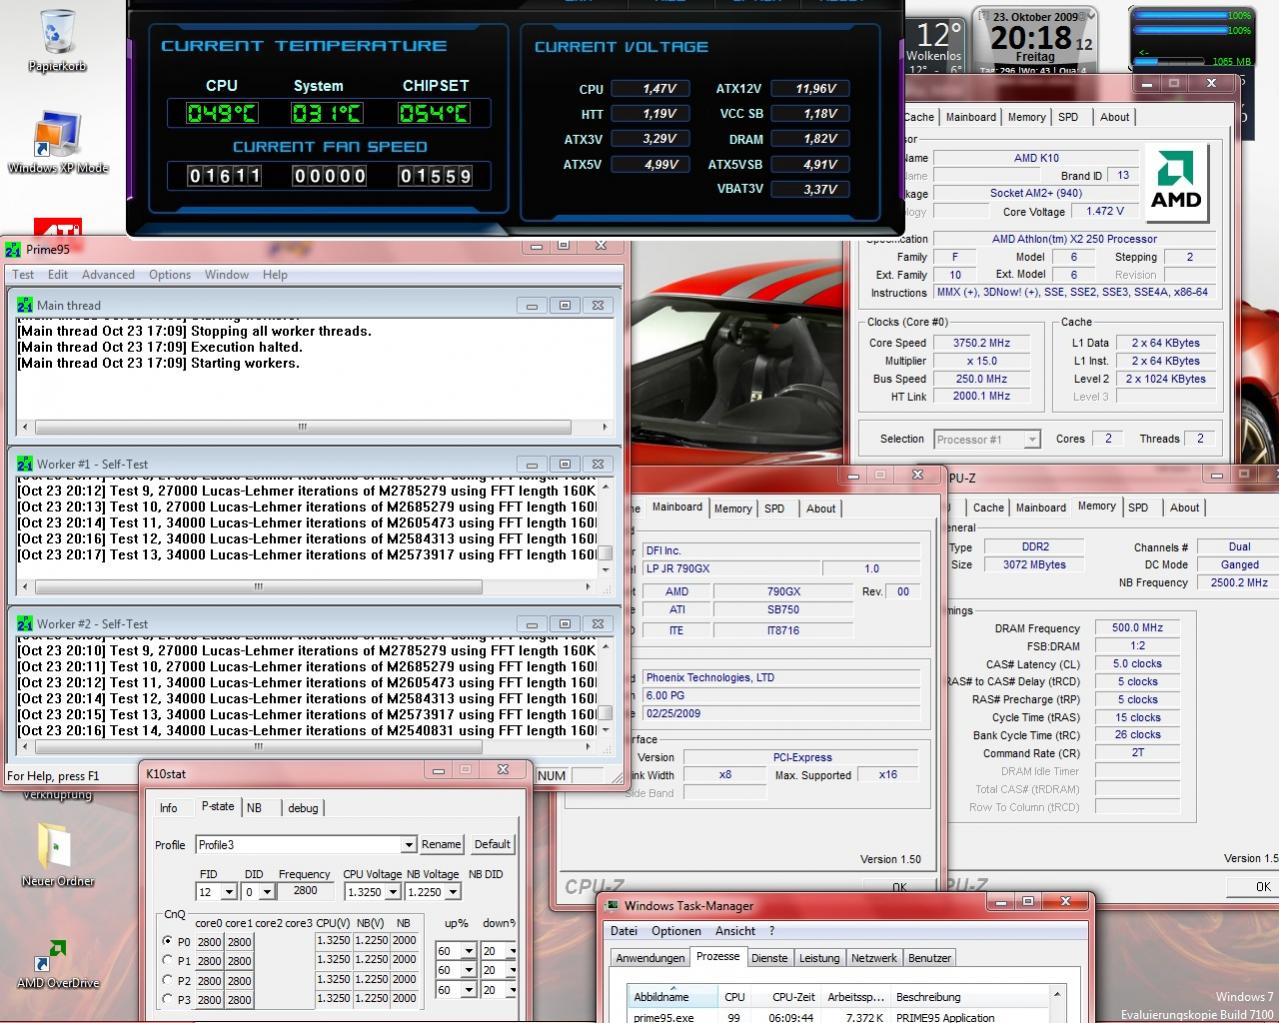Select P0 state radio button
This screenshot has width=1279, height=1023.
[x=167, y=941]
